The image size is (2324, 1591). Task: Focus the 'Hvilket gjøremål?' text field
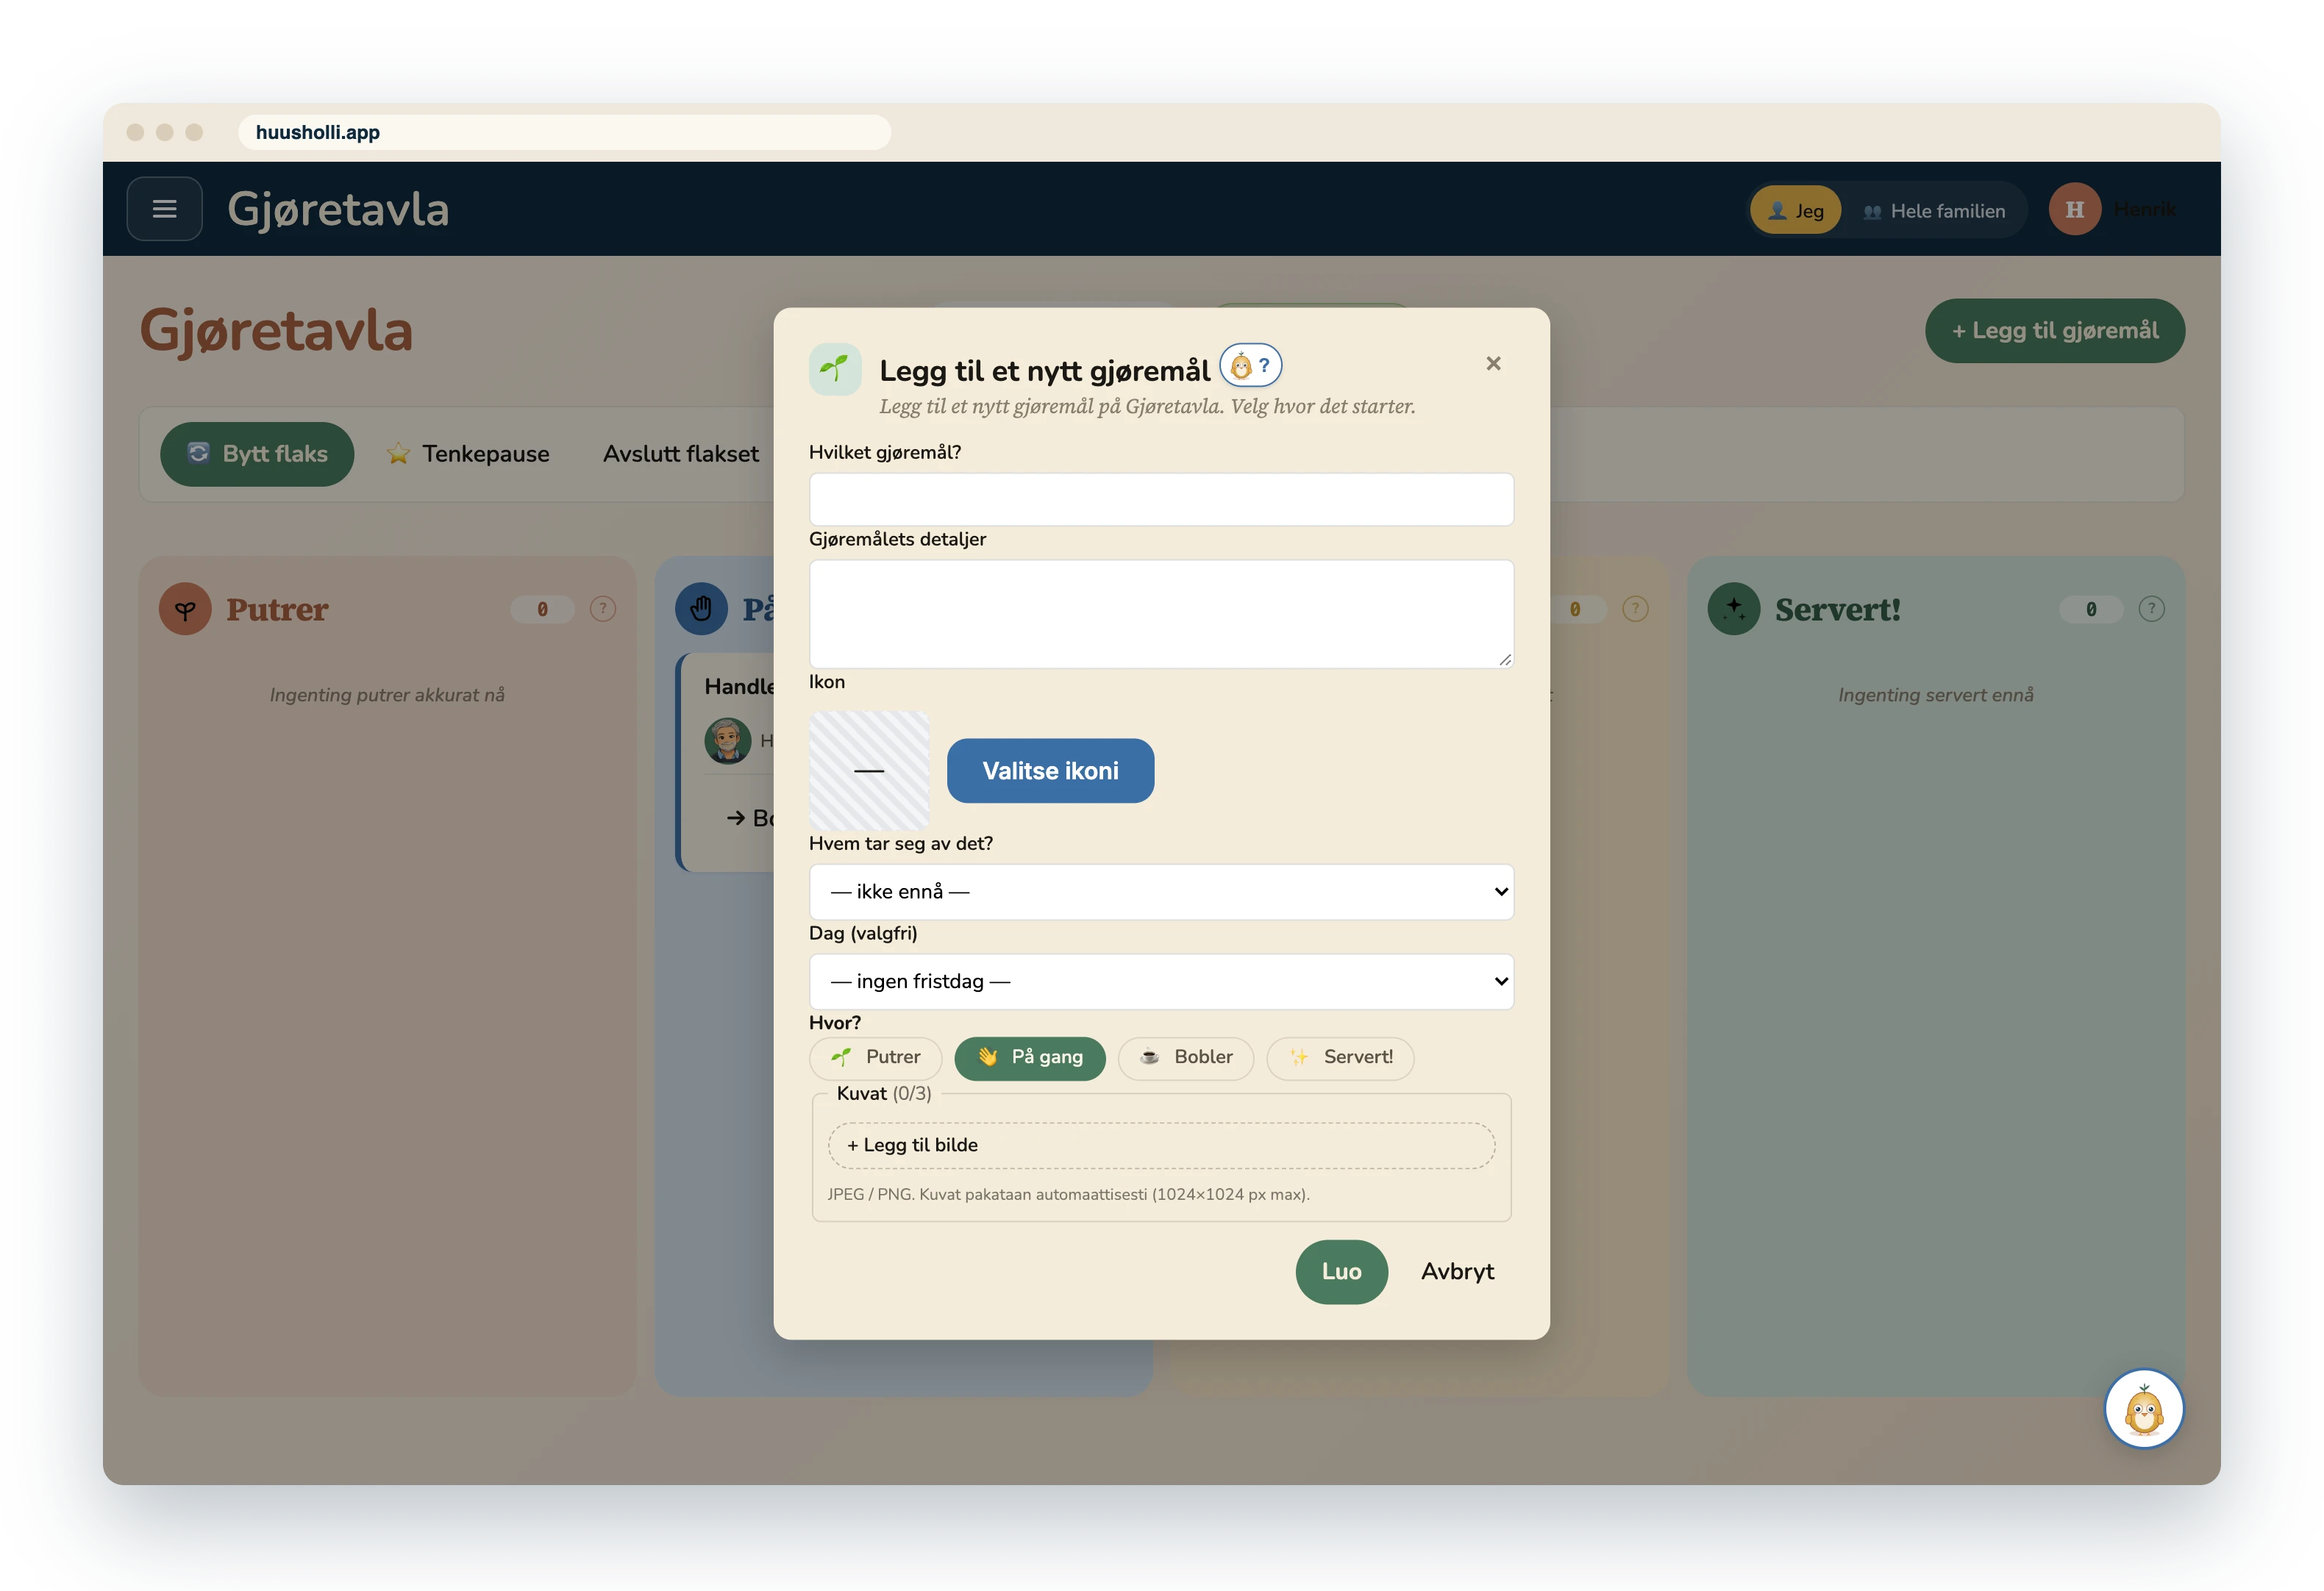[x=1161, y=500]
